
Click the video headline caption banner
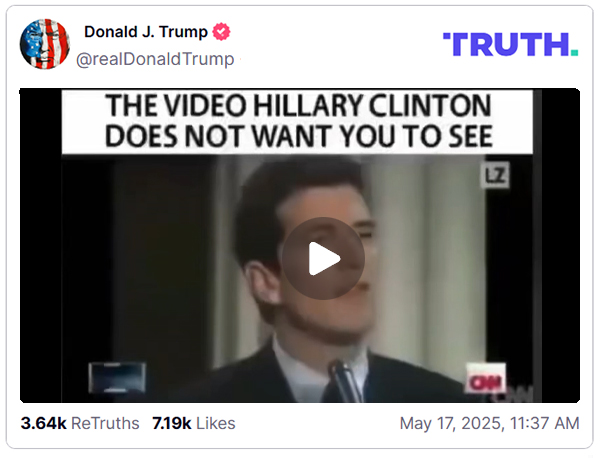[x=297, y=122]
